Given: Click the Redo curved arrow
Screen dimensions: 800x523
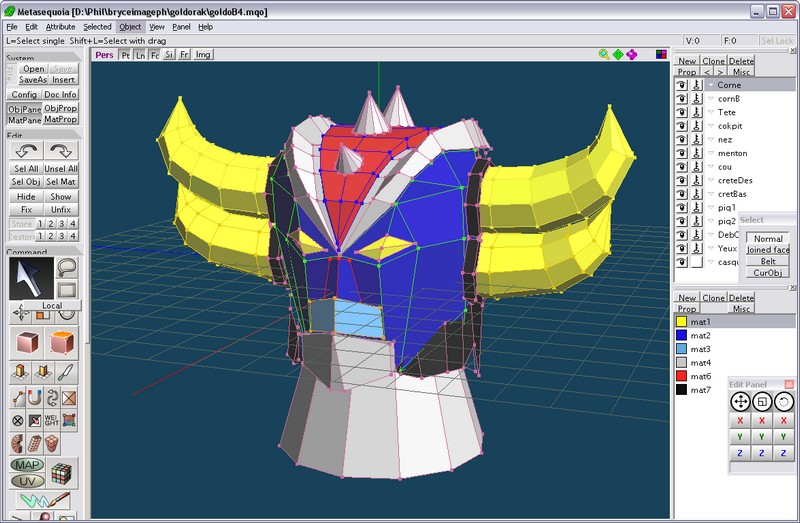Looking at the screenshot, I should click(x=61, y=151).
